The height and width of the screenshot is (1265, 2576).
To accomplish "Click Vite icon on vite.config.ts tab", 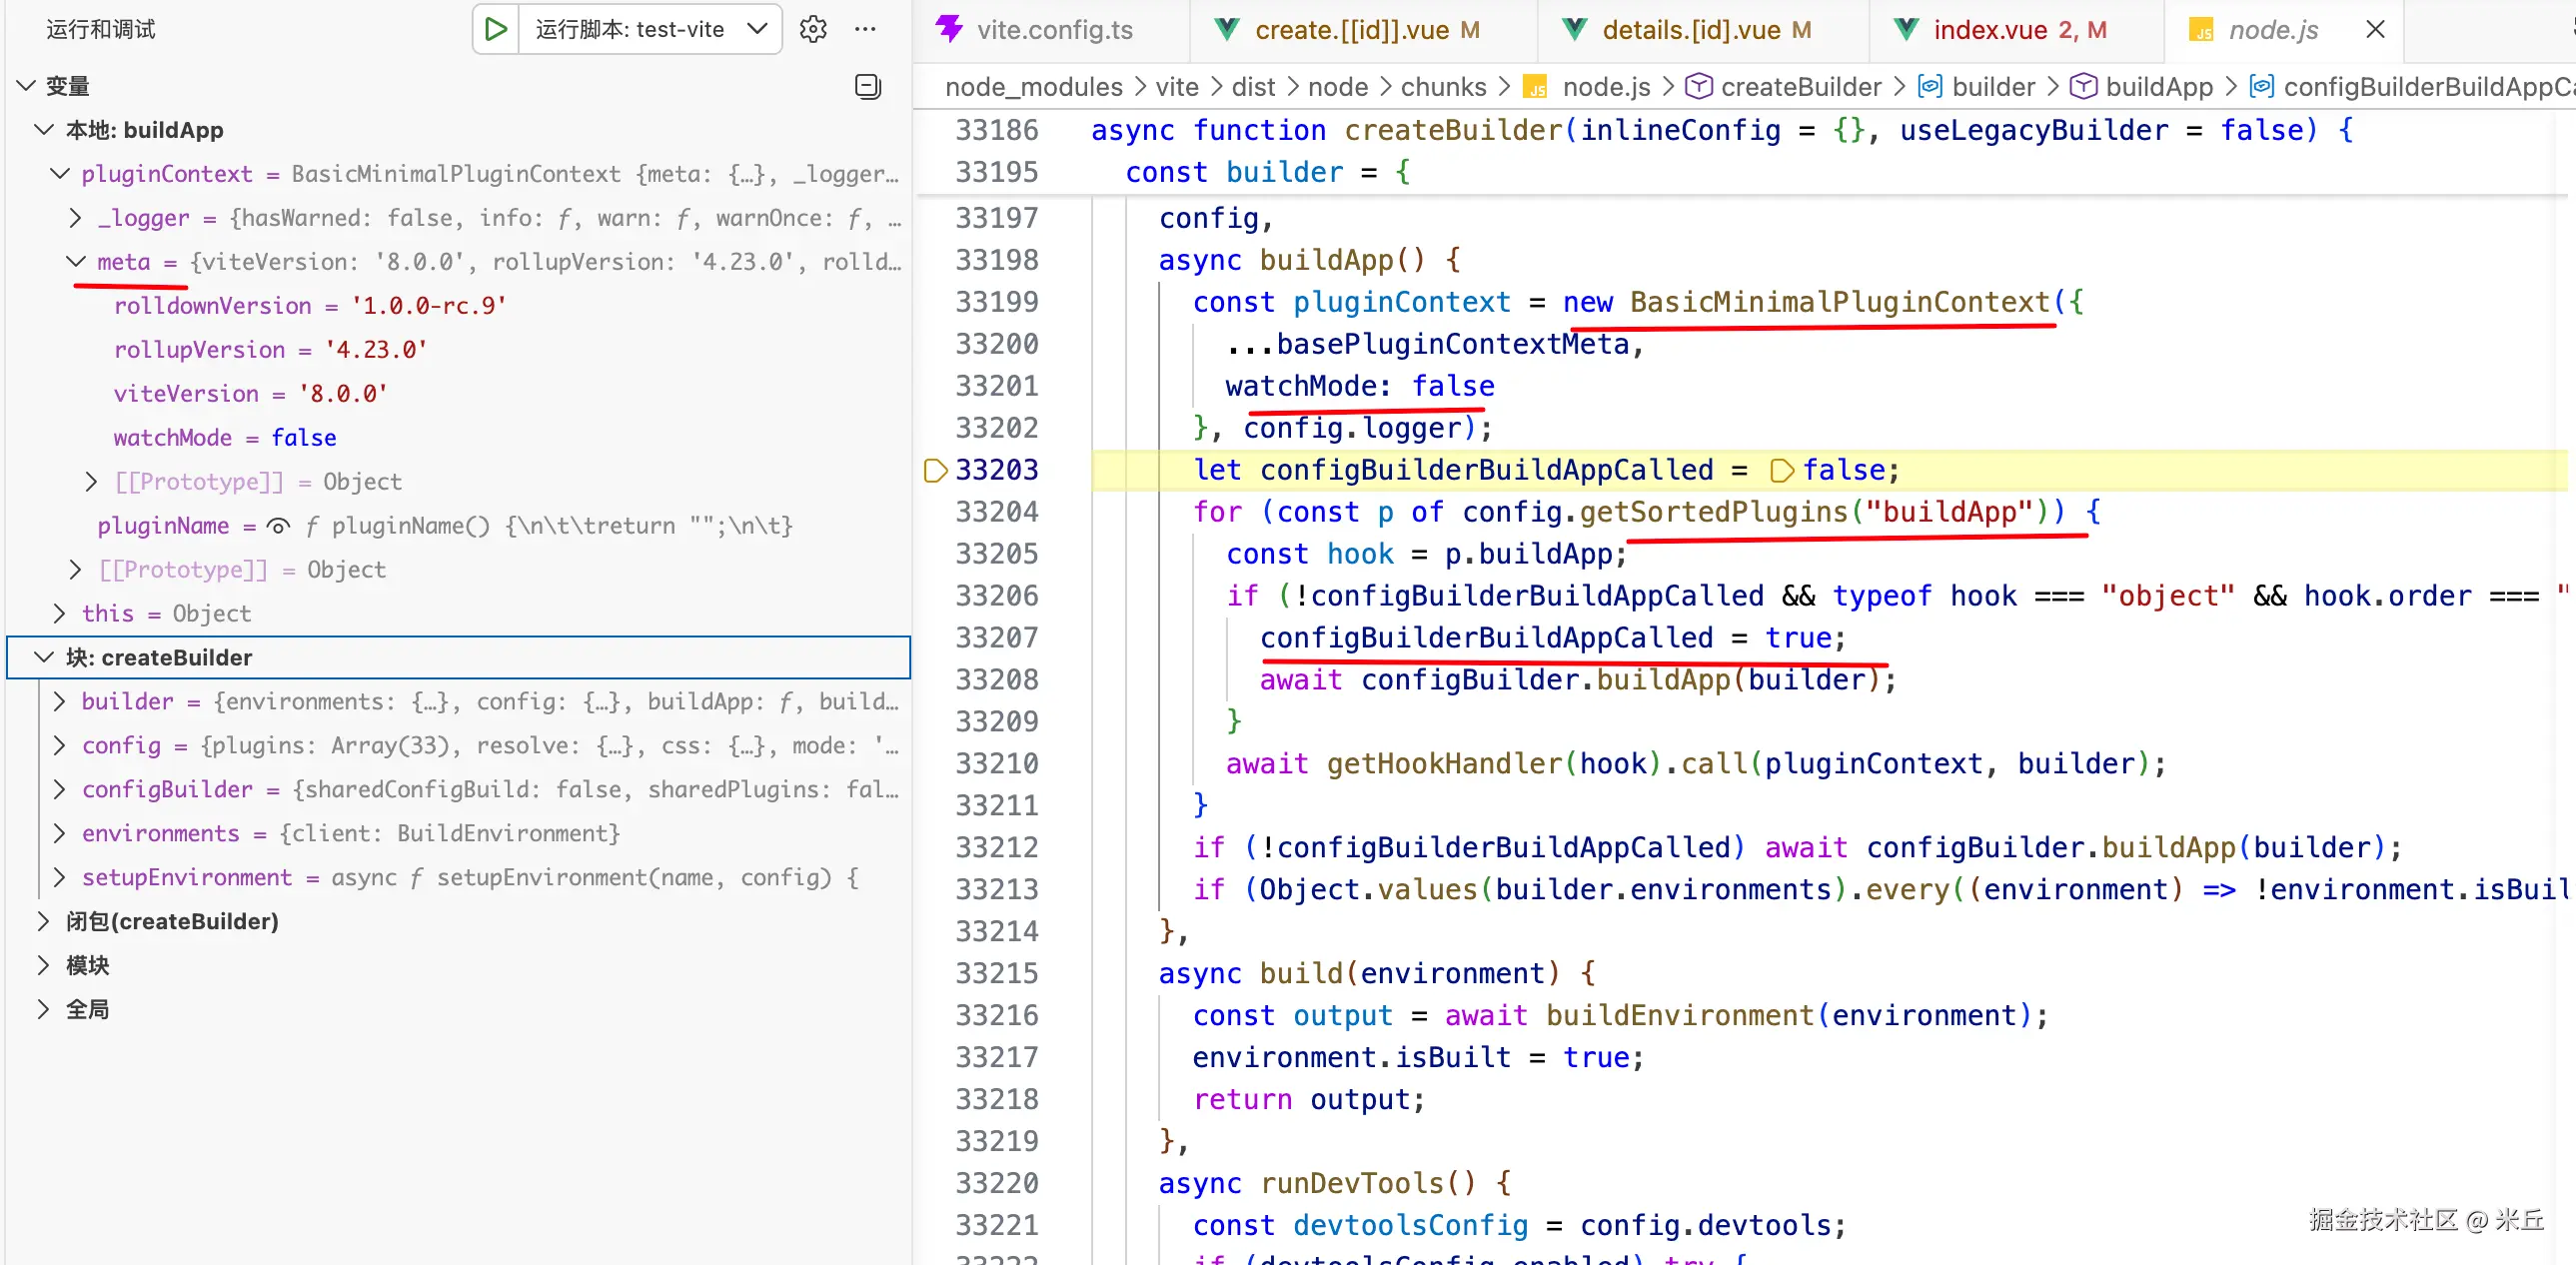I will [948, 29].
